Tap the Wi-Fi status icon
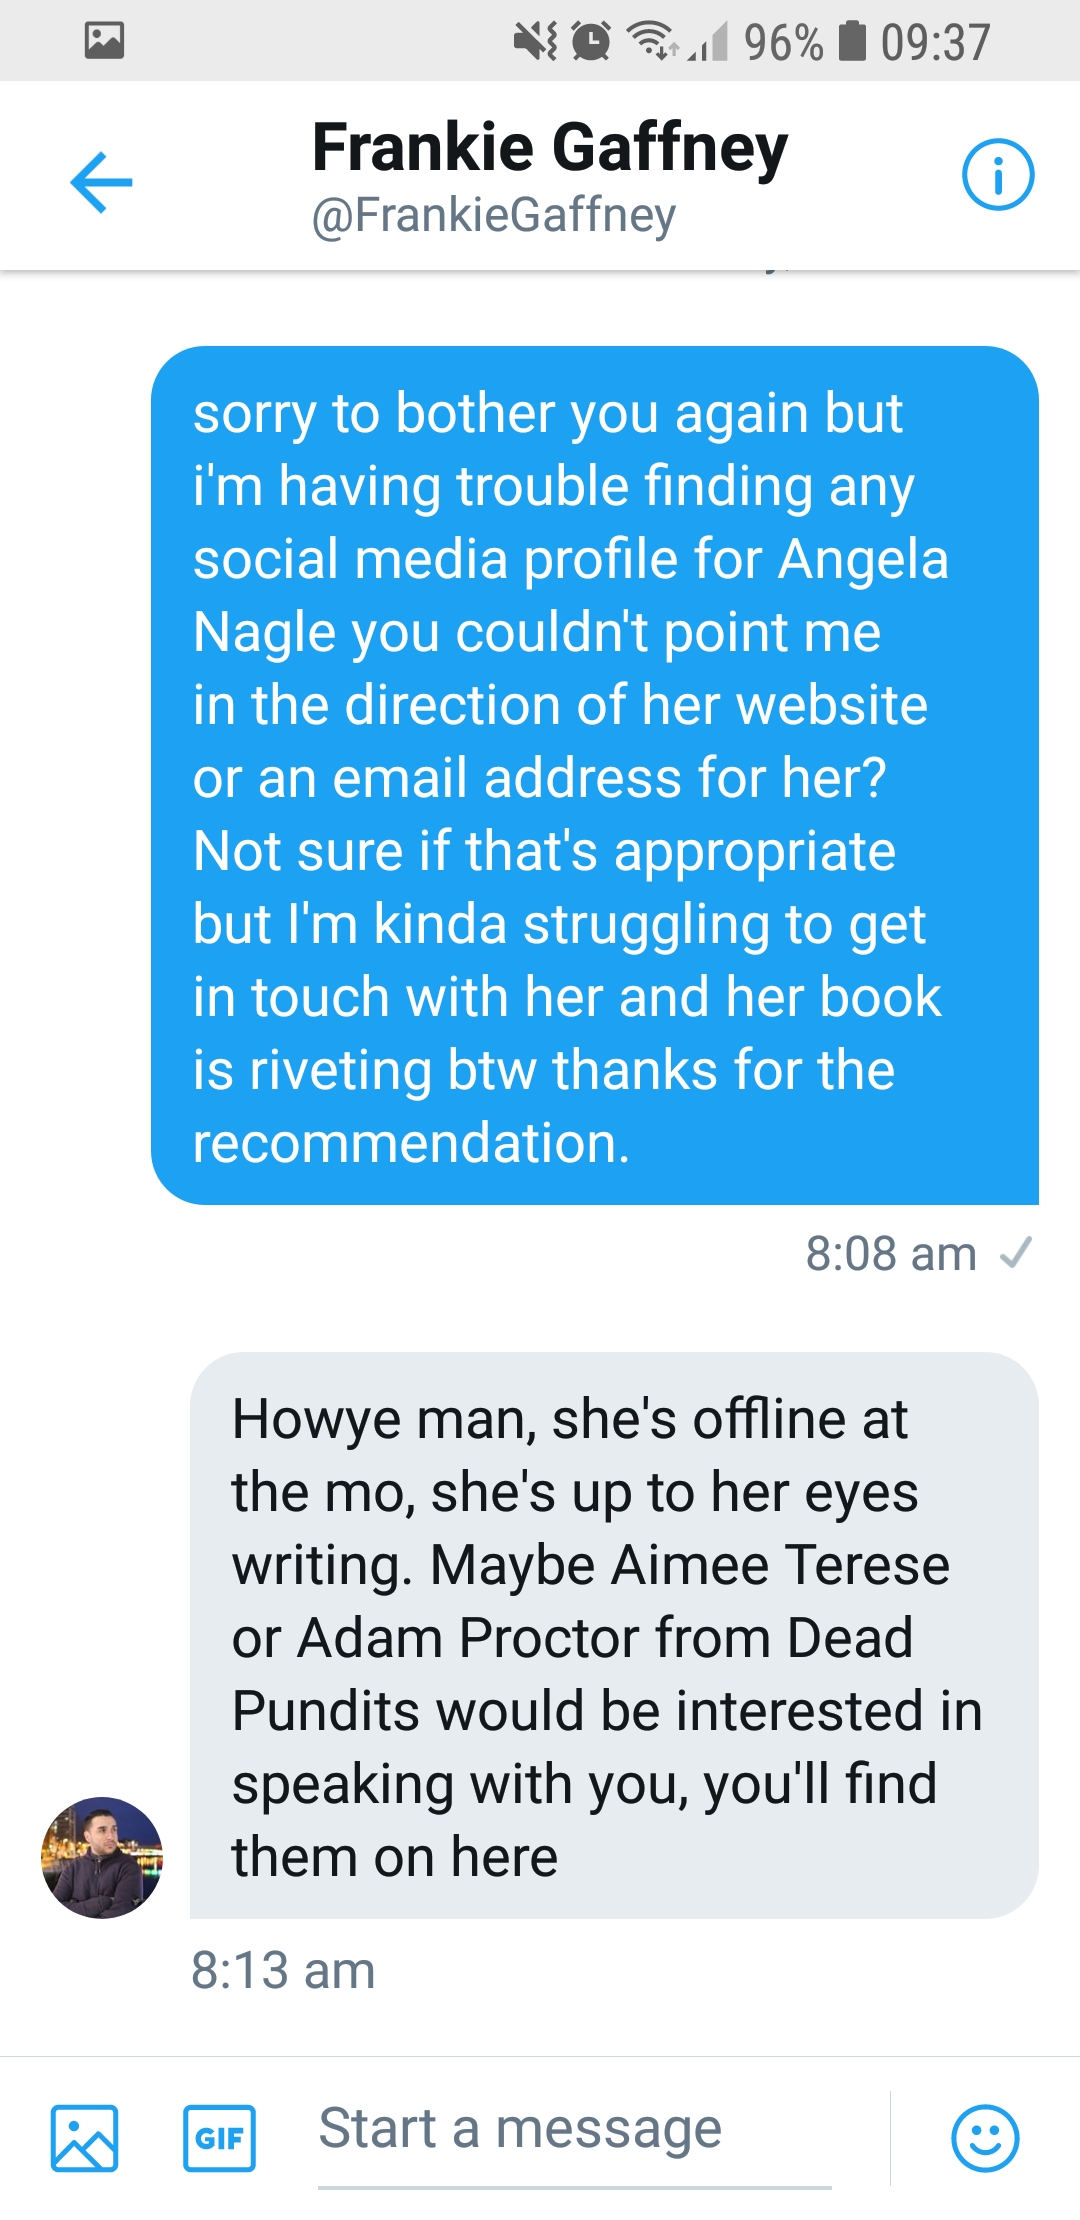The height and width of the screenshot is (2220, 1080). (652, 41)
